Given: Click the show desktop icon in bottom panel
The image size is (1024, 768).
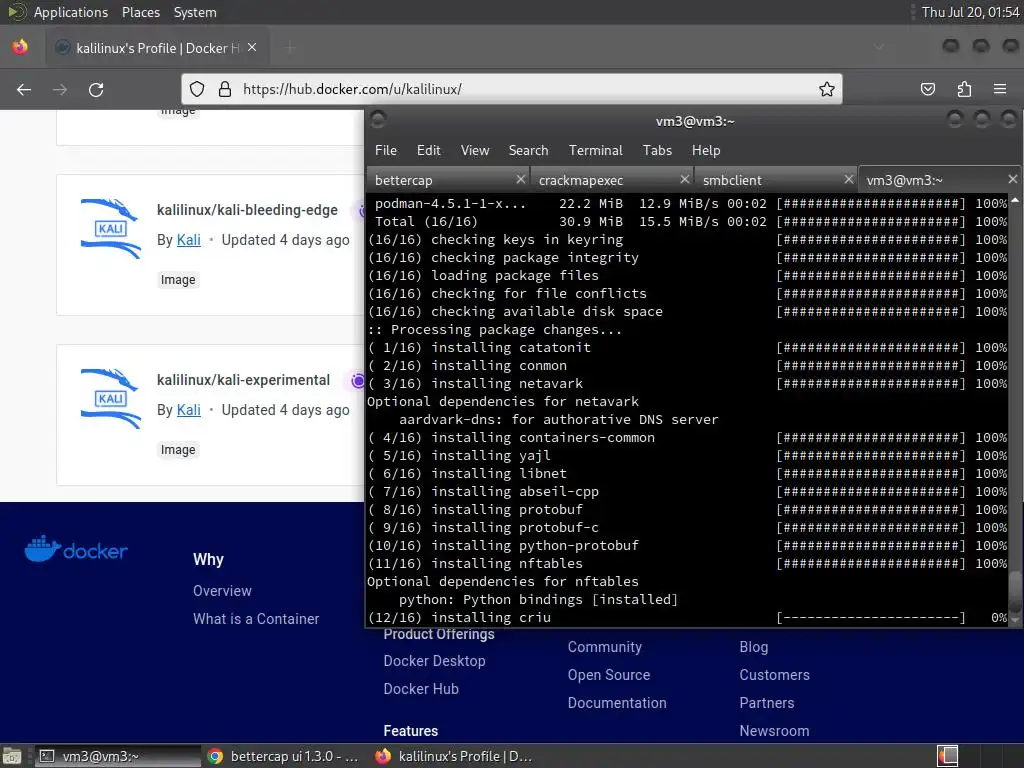Looking at the screenshot, I should (x=11, y=756).
